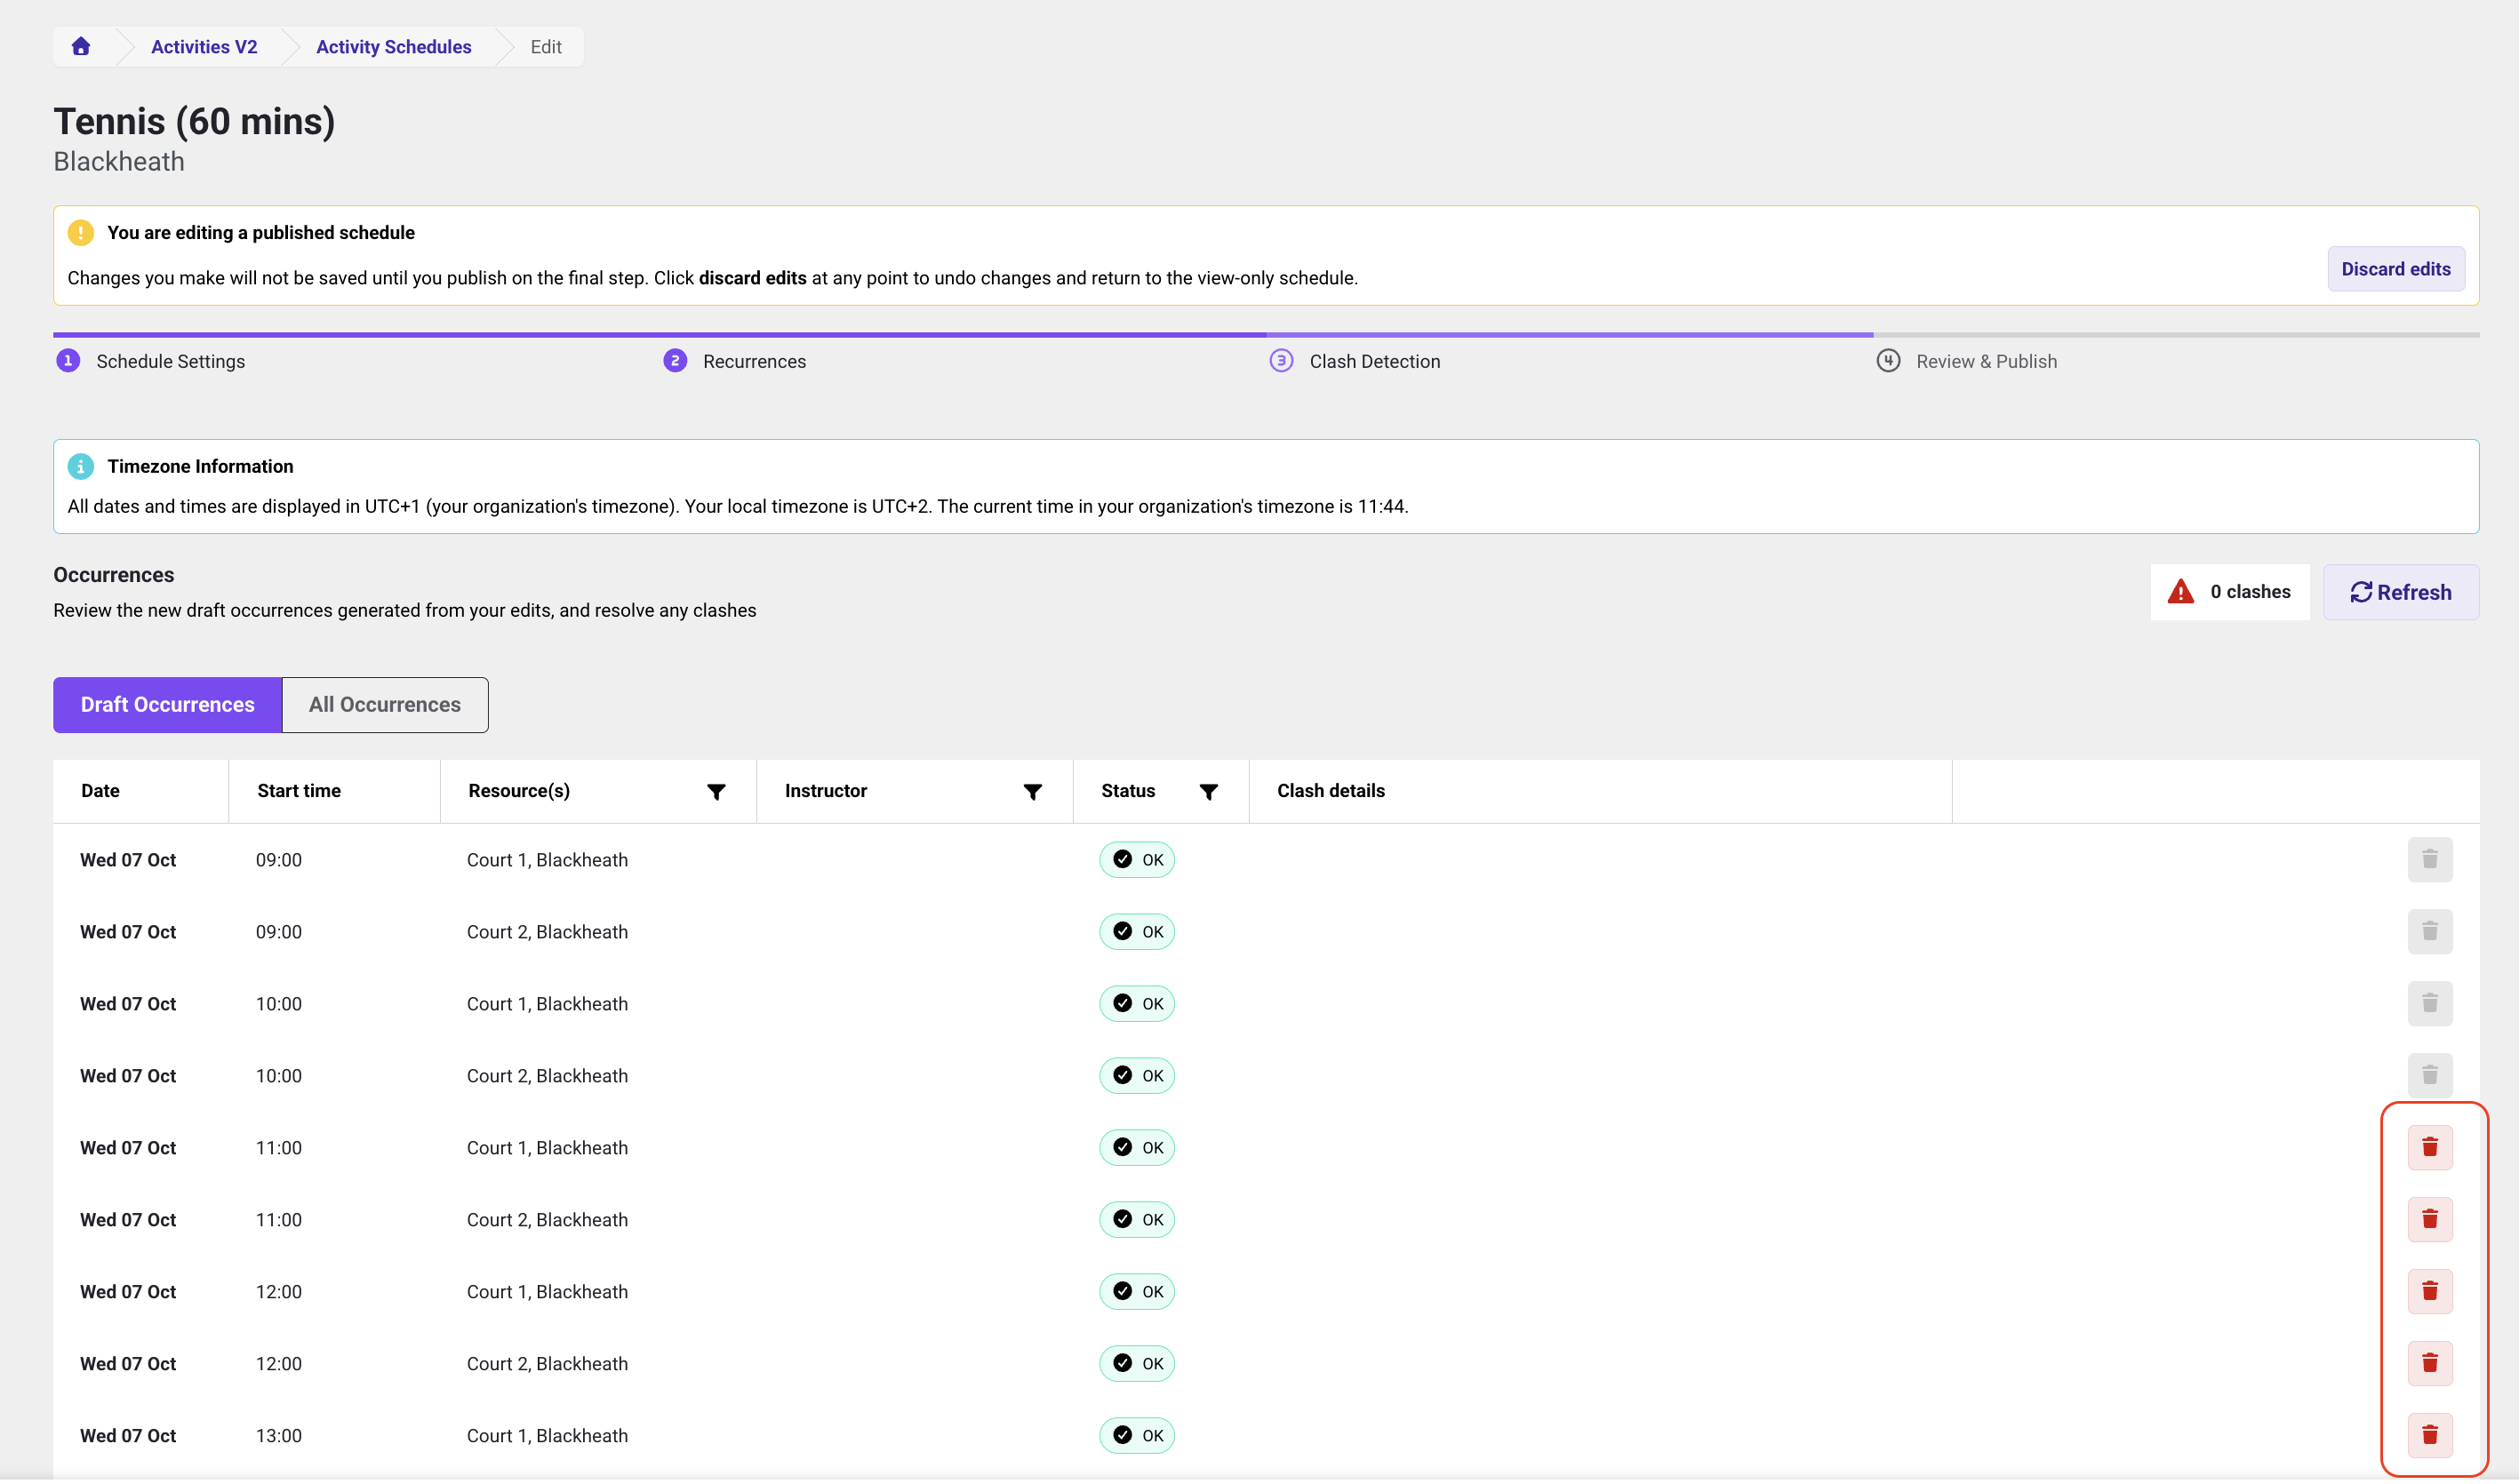Click the OK status of 11:00 Court 2
This screenshot has height=1484, width=2519.
(x=1136, y=1220)
